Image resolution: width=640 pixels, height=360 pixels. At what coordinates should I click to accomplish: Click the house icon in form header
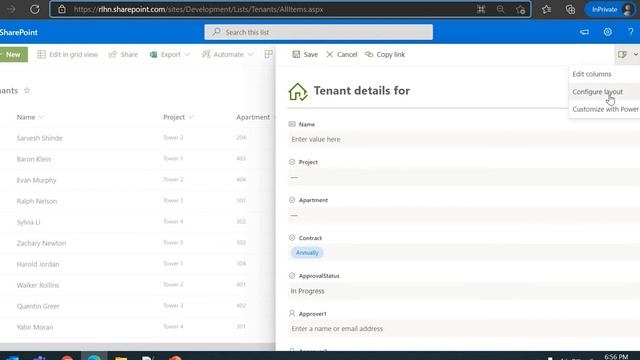[298, 91]
